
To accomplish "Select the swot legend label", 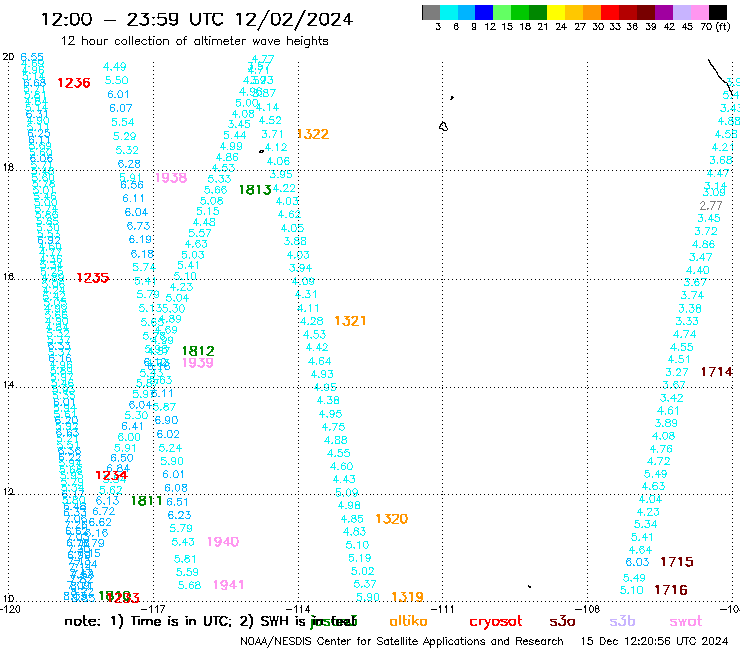I will click(x=685, y=622).
